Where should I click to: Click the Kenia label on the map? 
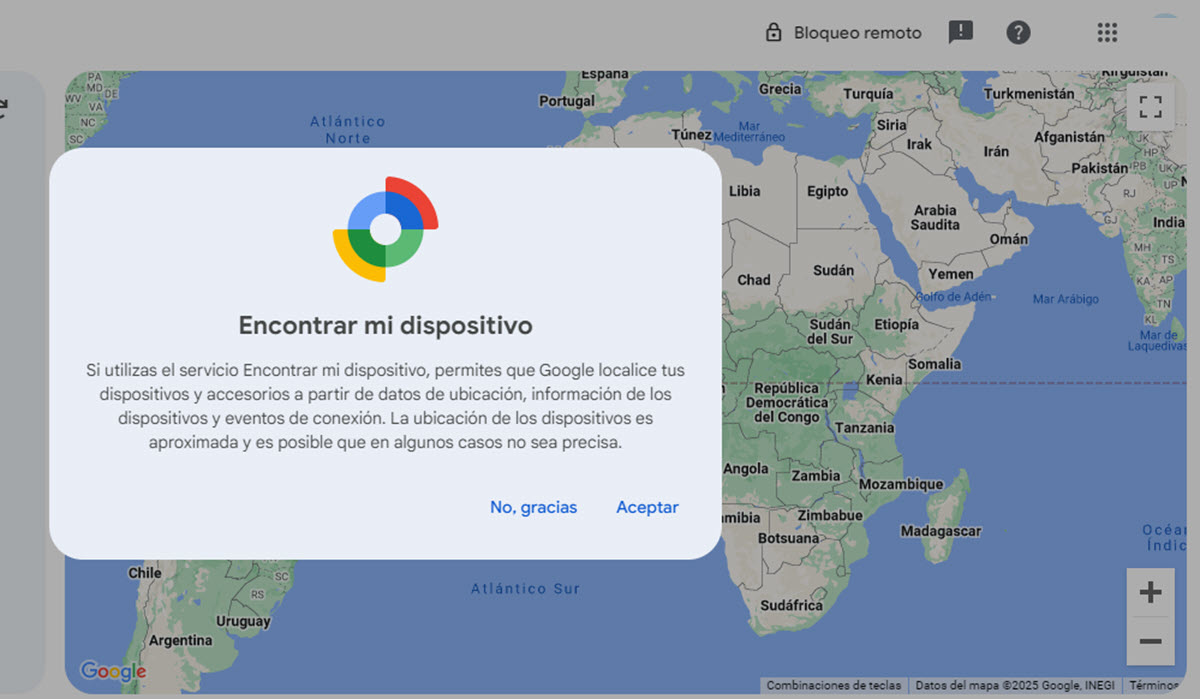click(x=884, y=380)
